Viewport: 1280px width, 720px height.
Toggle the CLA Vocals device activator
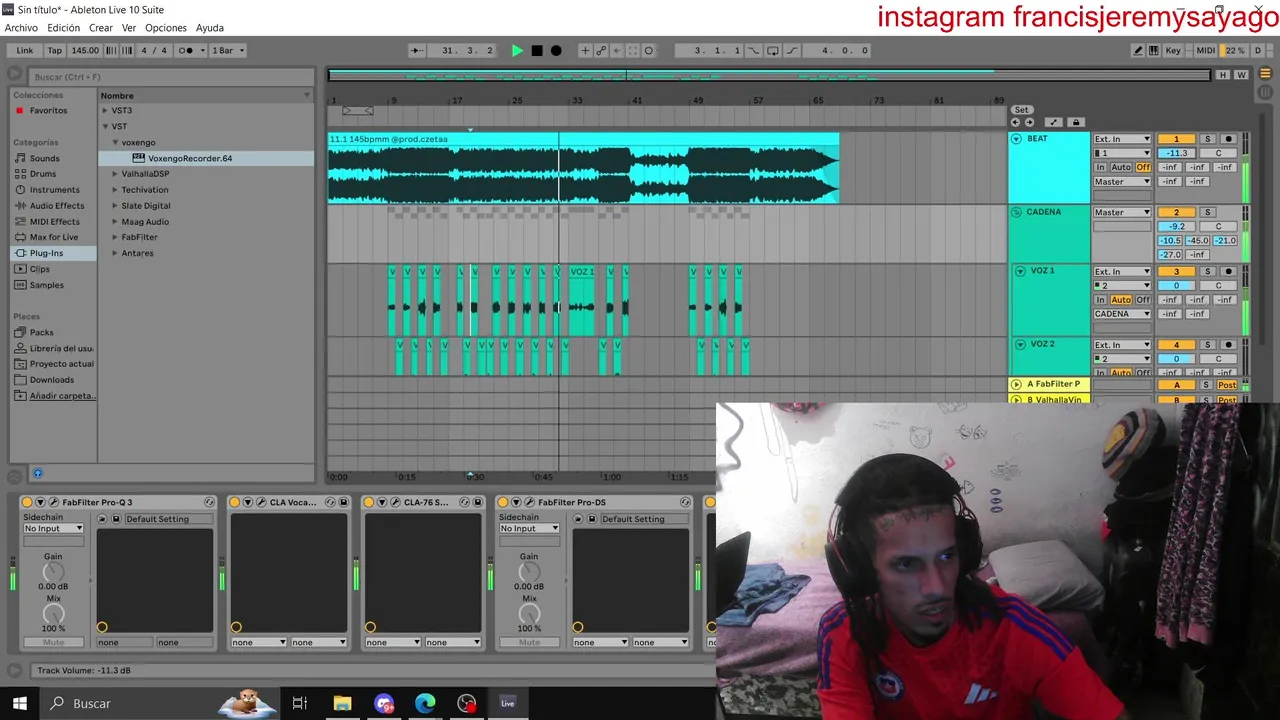pos(235,502)
